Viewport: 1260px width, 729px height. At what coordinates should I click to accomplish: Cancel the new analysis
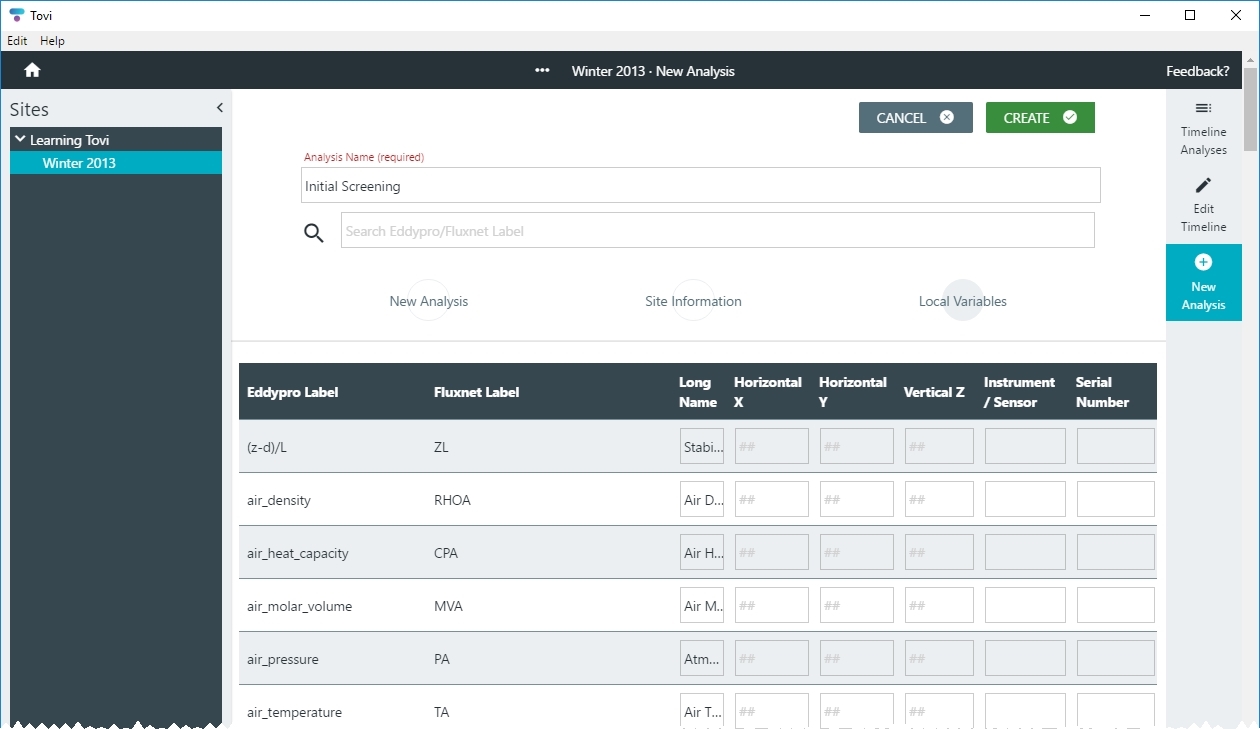[915, 118]
